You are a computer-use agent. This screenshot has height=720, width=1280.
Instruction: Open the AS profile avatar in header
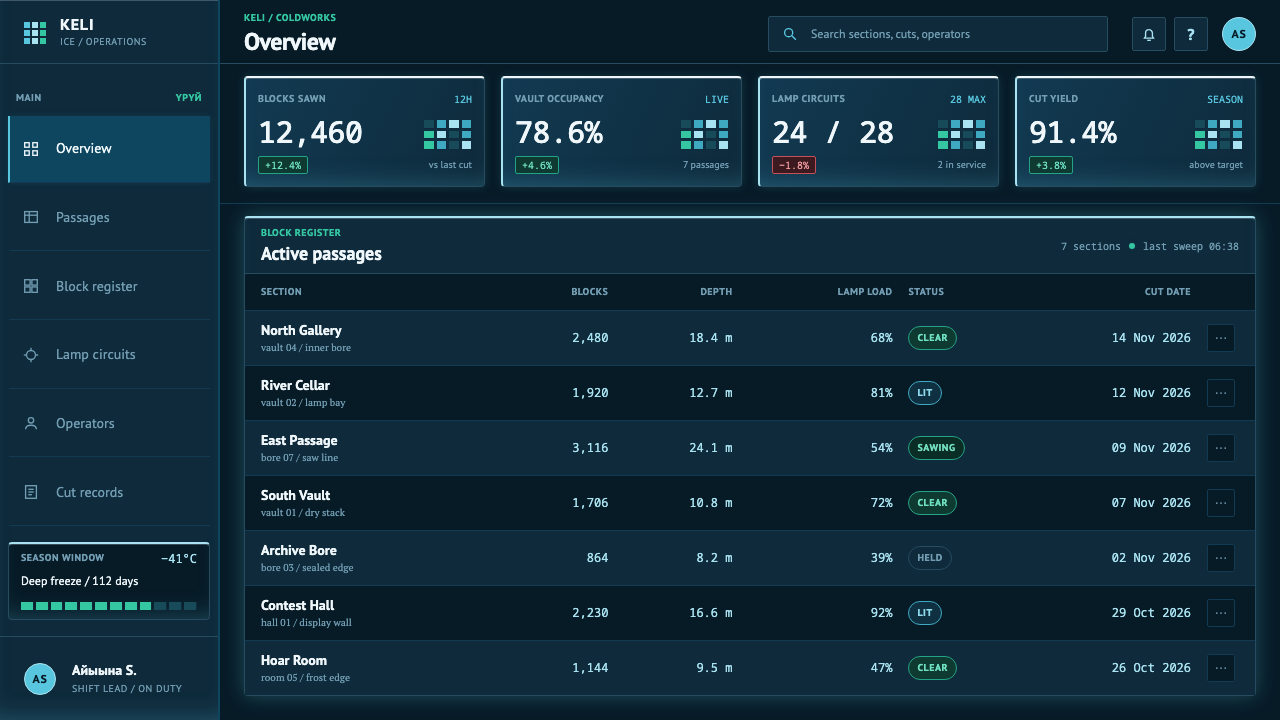coord(1239,34)
